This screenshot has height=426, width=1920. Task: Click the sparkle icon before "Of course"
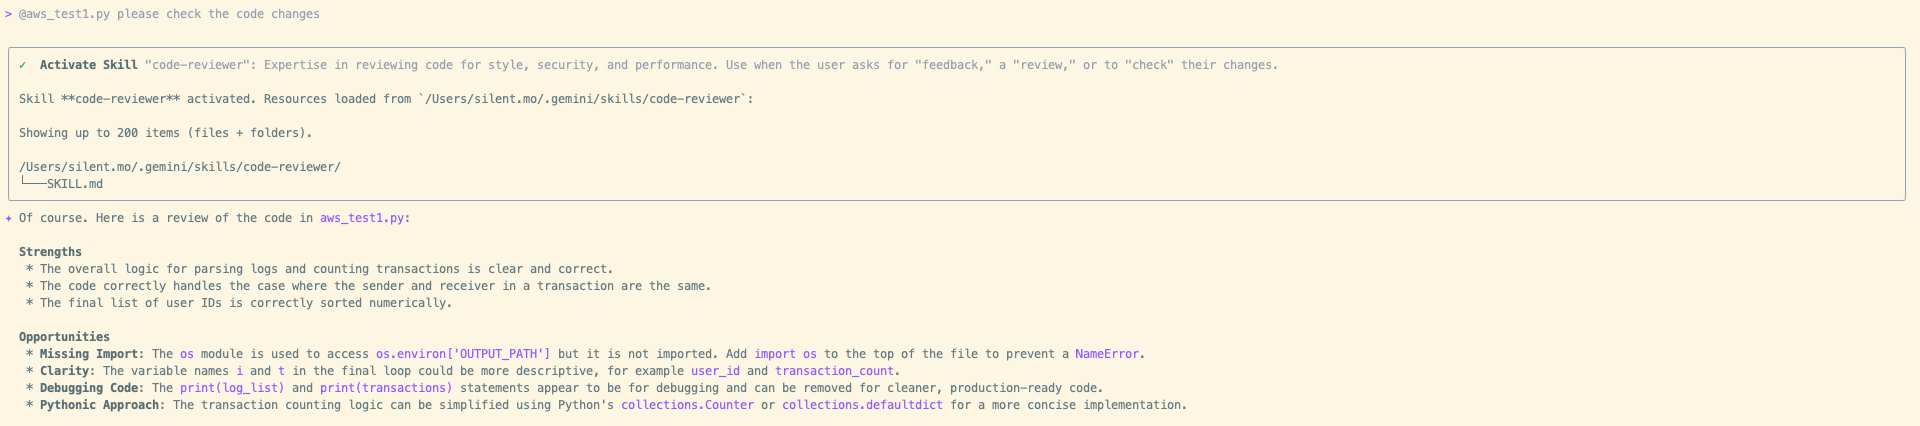point(9,218)
